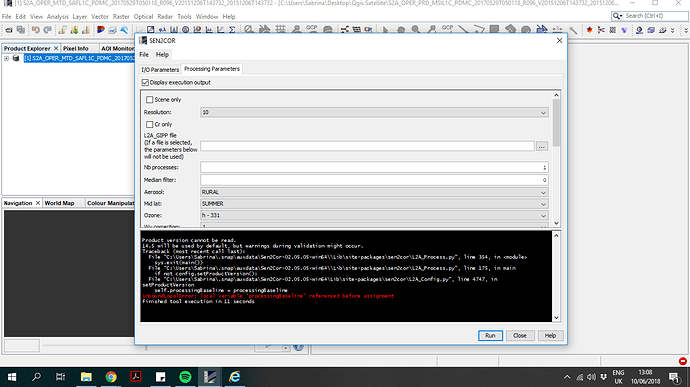
Task: Click the Close button in dialog
Action: 520,335
